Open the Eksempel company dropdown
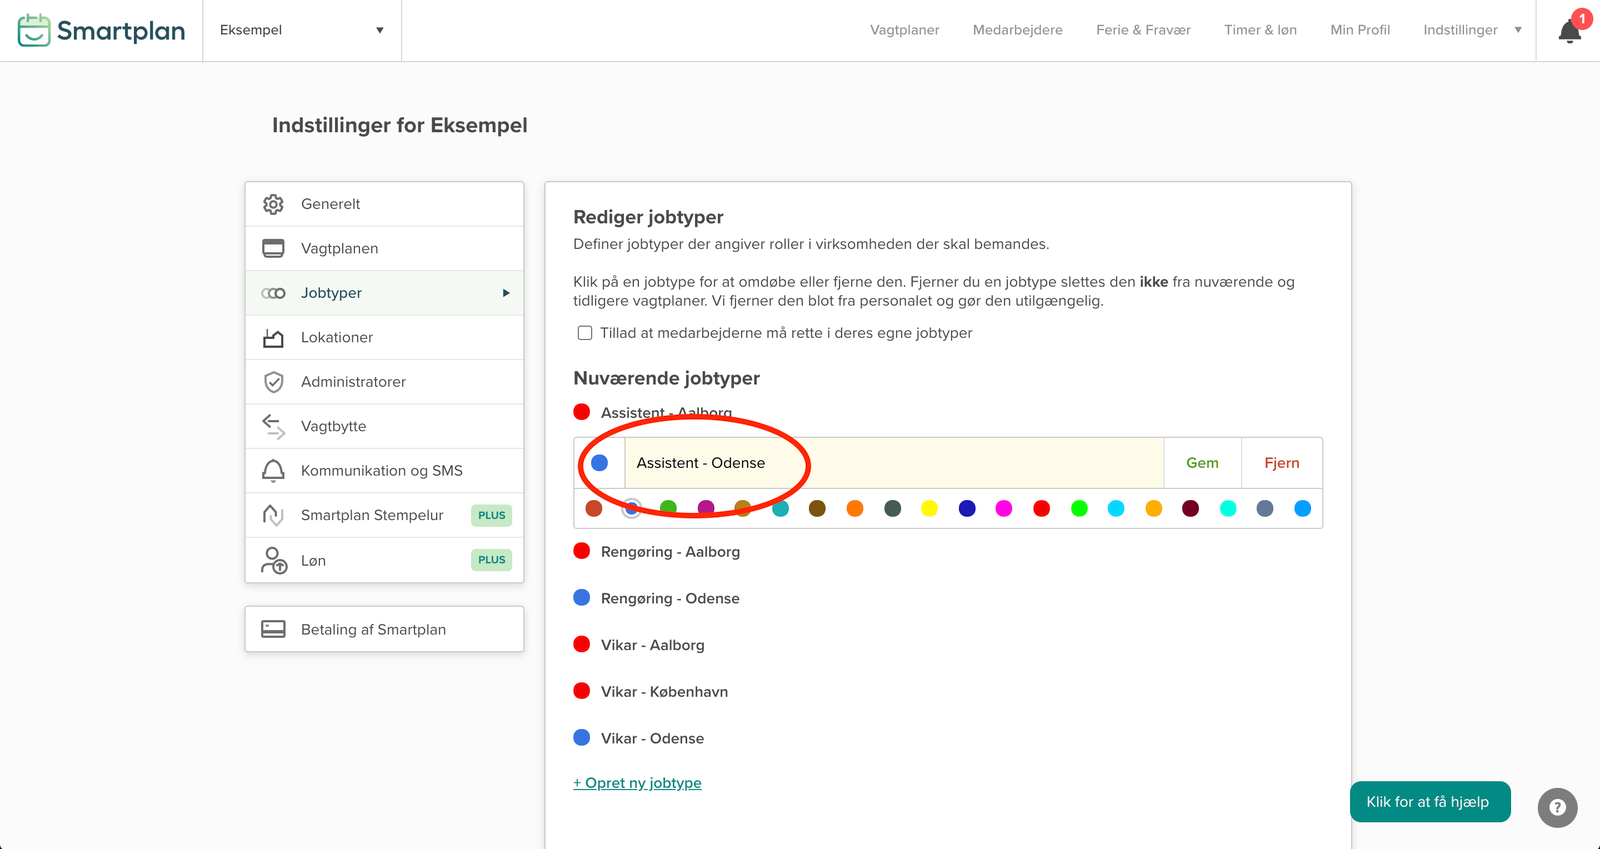Viewport: 1600px width, 849px height. [301, 30]
